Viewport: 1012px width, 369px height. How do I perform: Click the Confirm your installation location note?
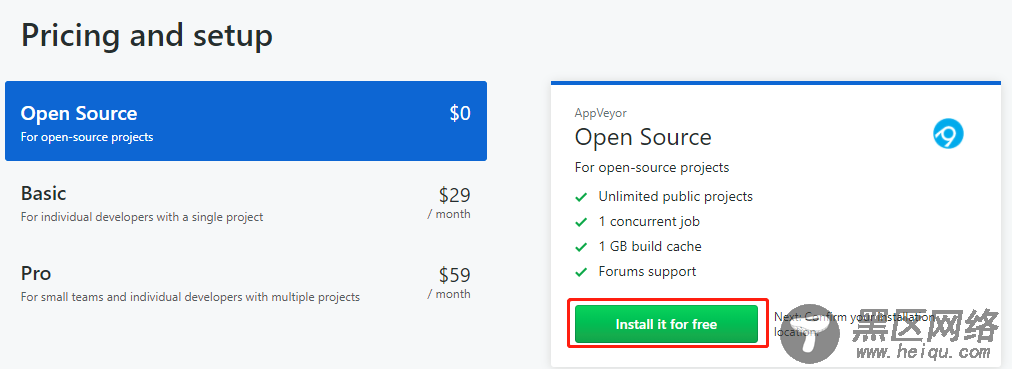coord(855,324)
